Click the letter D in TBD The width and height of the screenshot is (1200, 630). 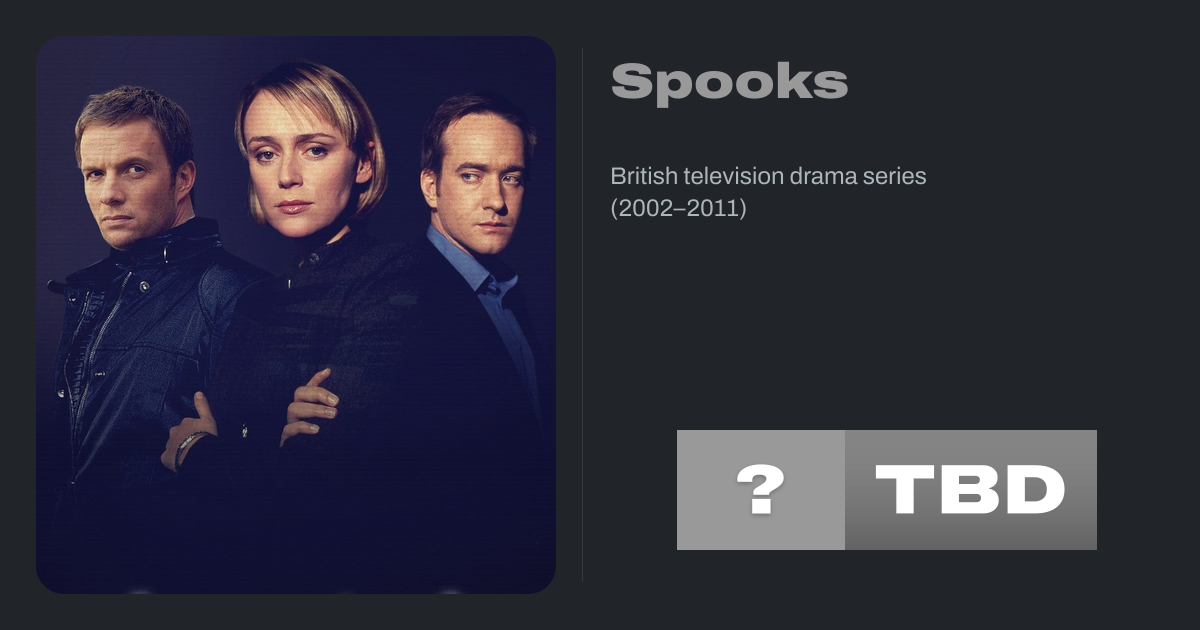[x=1033, y=490]
